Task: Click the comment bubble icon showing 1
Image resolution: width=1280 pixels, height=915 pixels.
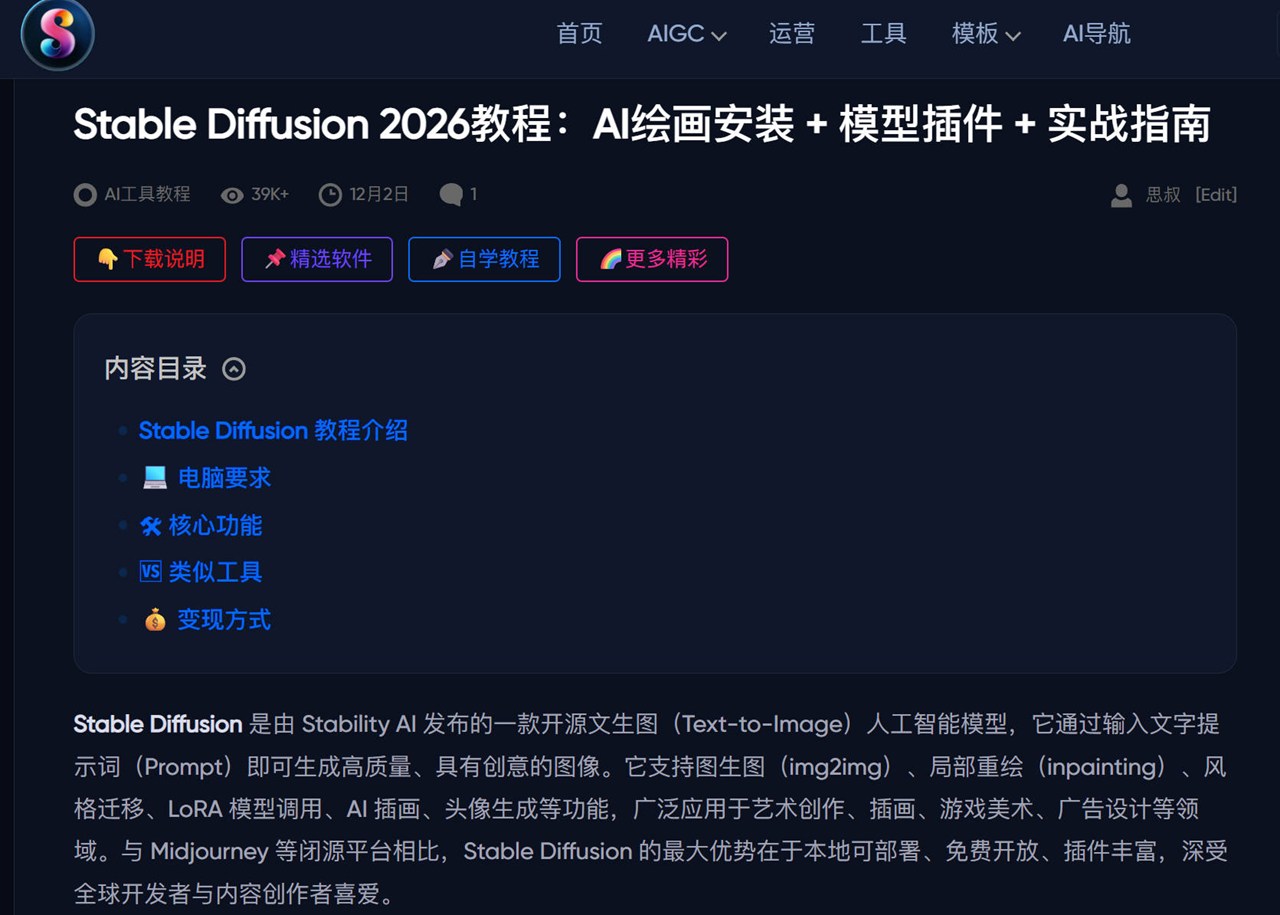Action: pyautogui.click(x=452, y=194)
